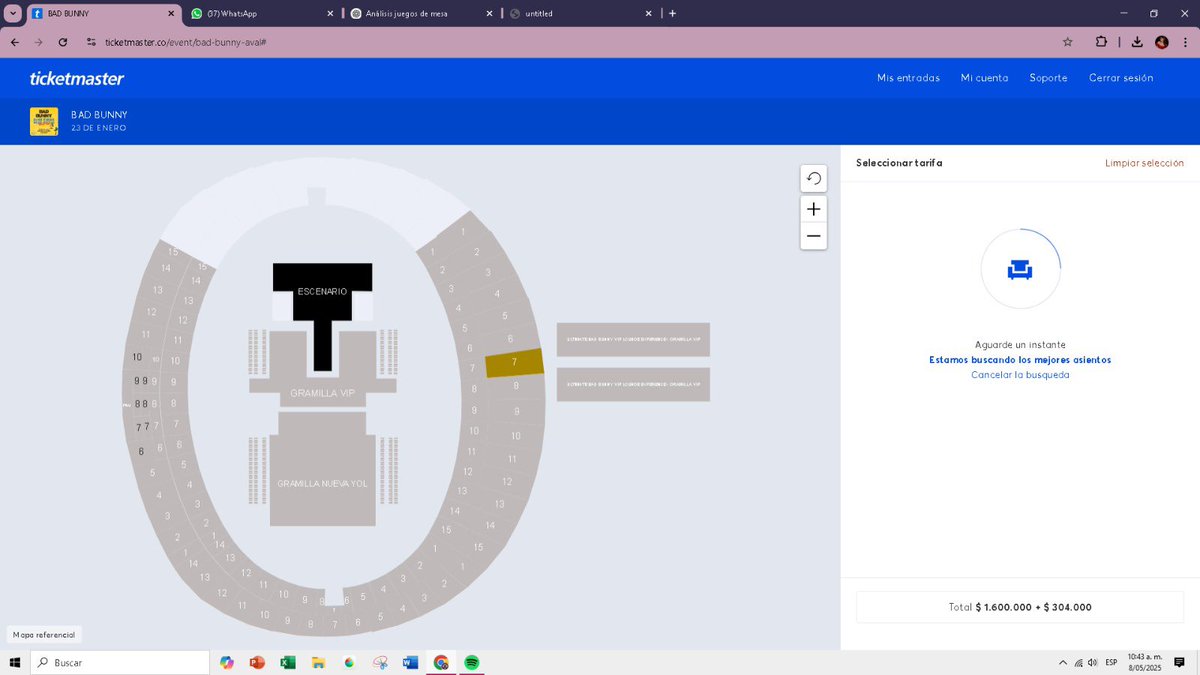Viewport: 1200px width, 675px height.
Task: Reset the seat map view rotation icon
Action: [x=814, y=178]
